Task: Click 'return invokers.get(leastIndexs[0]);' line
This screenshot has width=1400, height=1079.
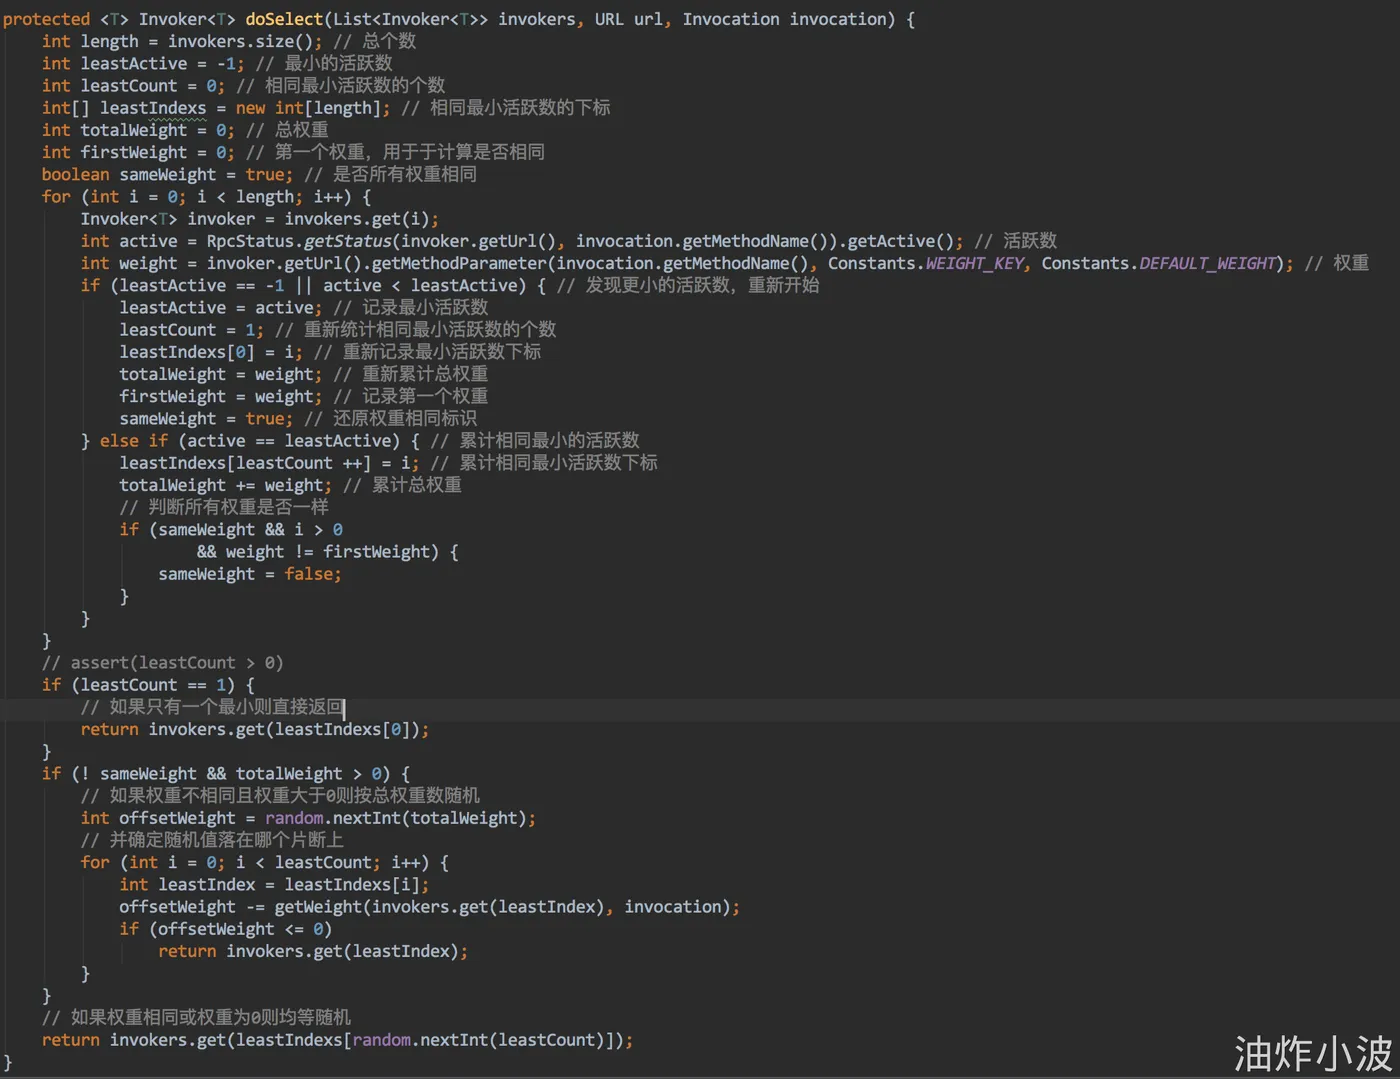Action: click(255, 730)
